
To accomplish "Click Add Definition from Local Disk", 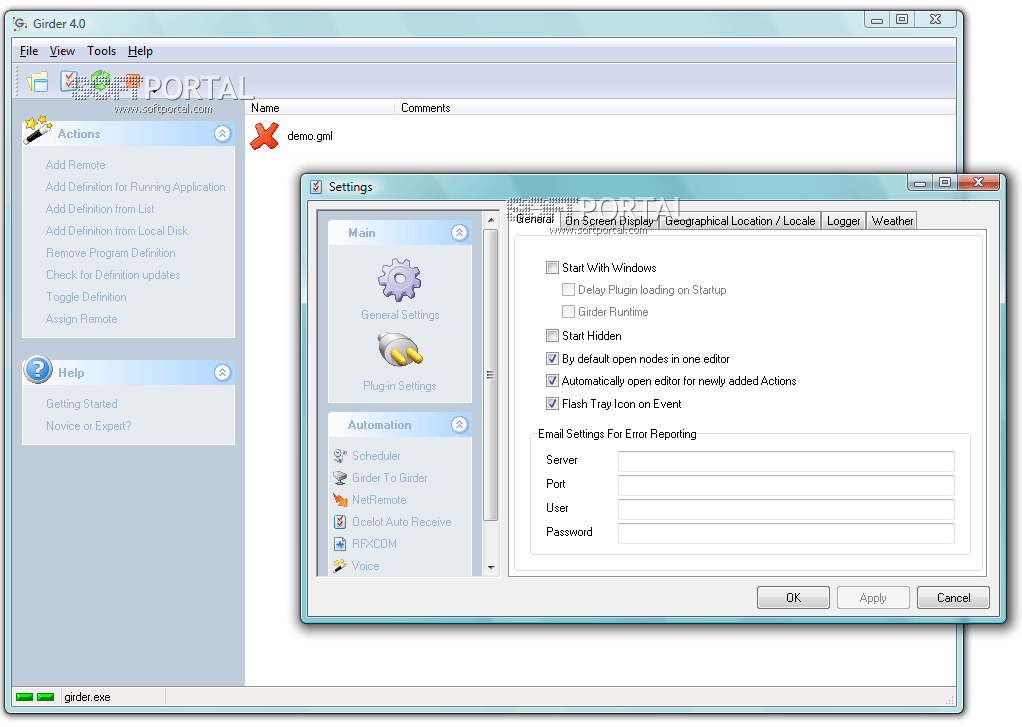I will [x=117, y=231].
